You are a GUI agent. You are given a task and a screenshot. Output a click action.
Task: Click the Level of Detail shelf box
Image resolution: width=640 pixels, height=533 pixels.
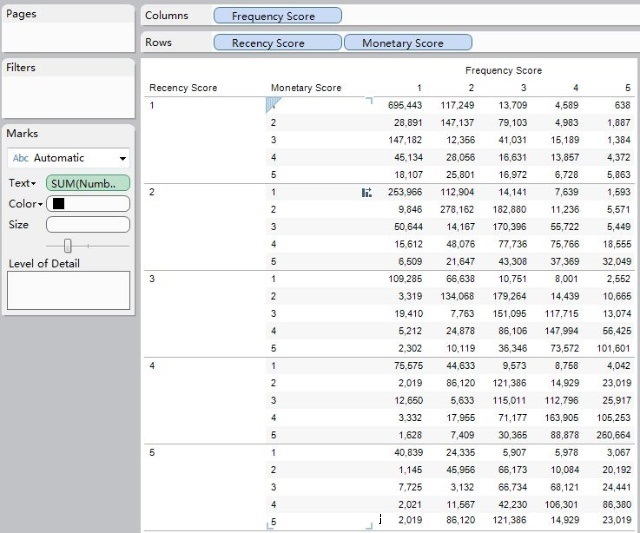click(68, 290)
